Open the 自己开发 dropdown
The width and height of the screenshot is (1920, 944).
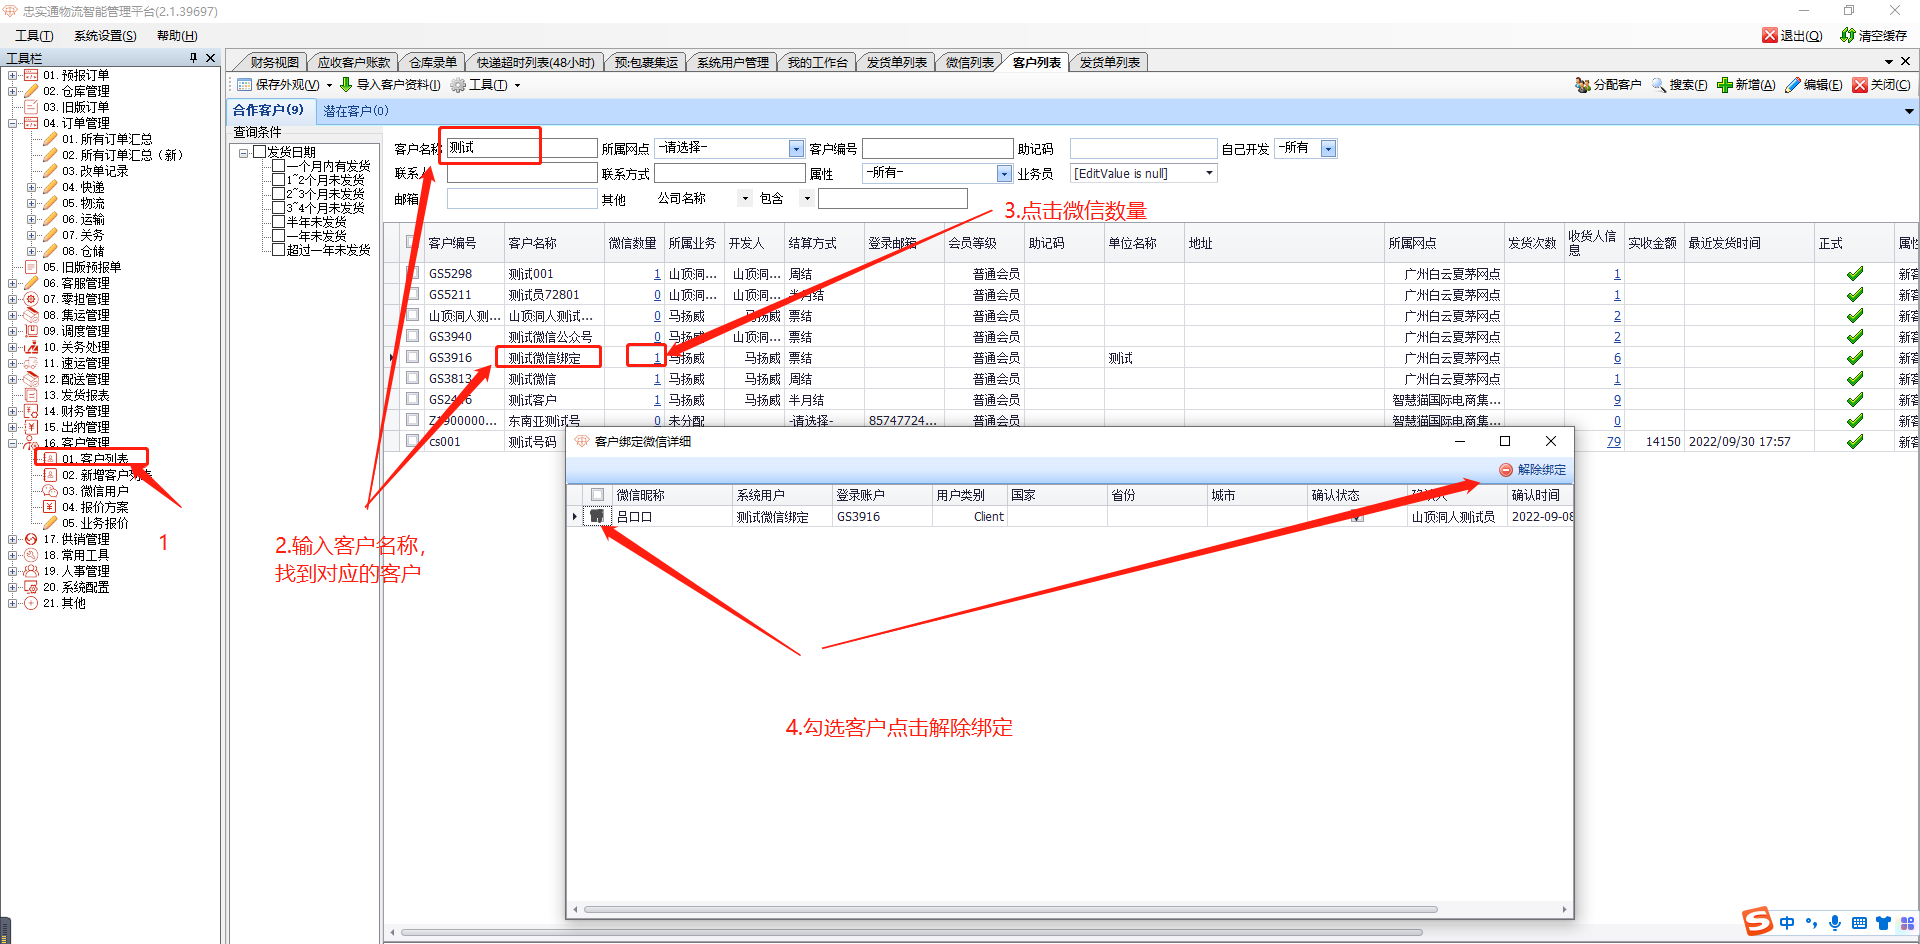pos(1328,149)
